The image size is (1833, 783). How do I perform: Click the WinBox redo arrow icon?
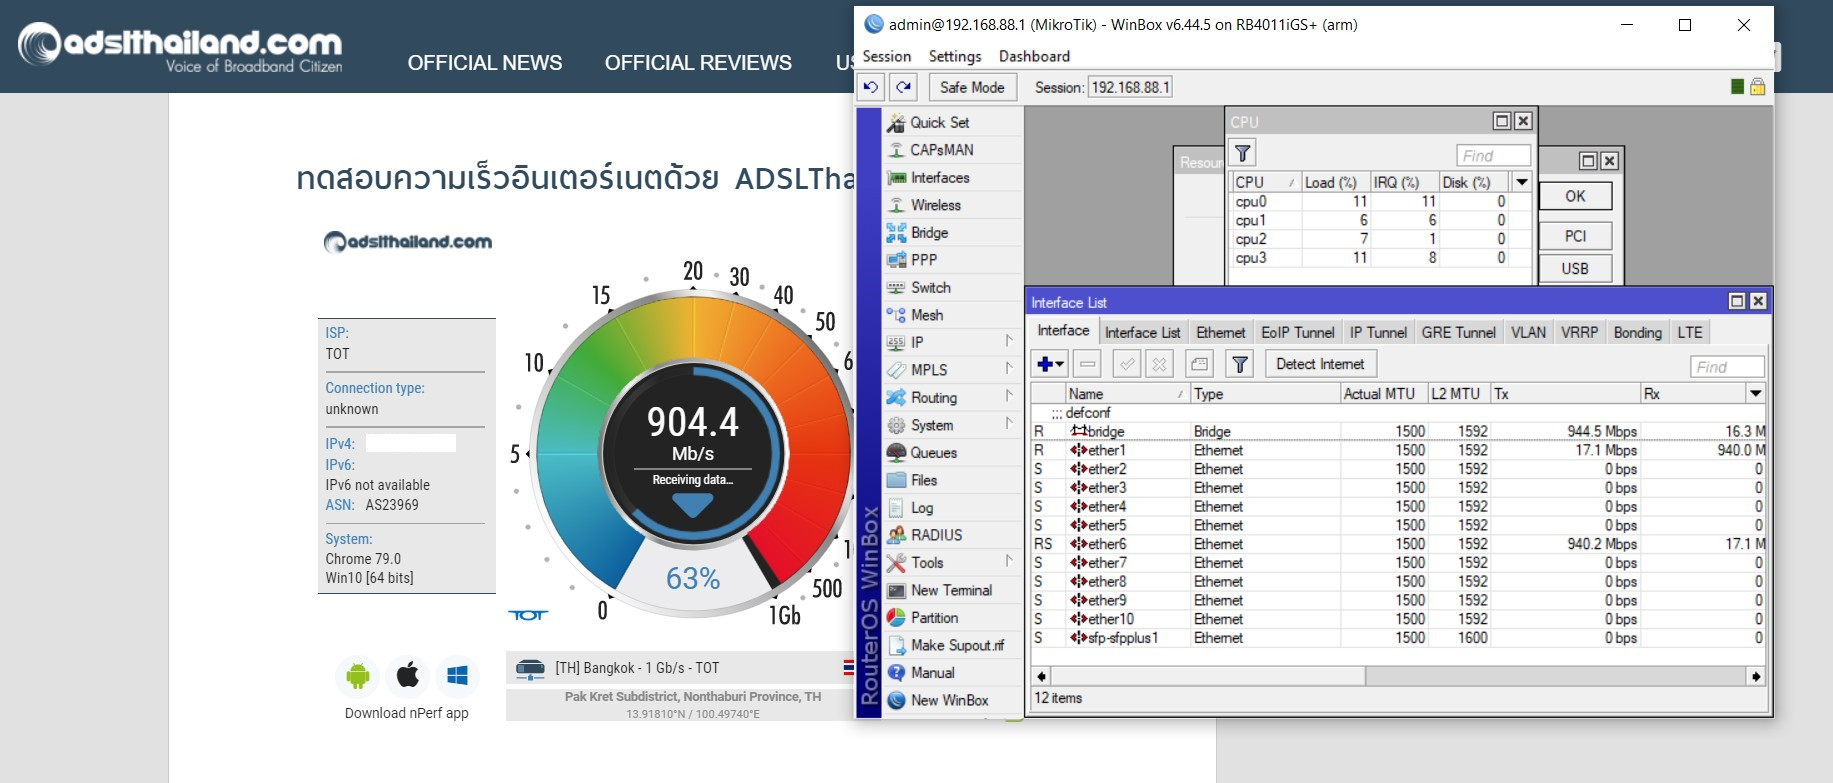point(904,87)
